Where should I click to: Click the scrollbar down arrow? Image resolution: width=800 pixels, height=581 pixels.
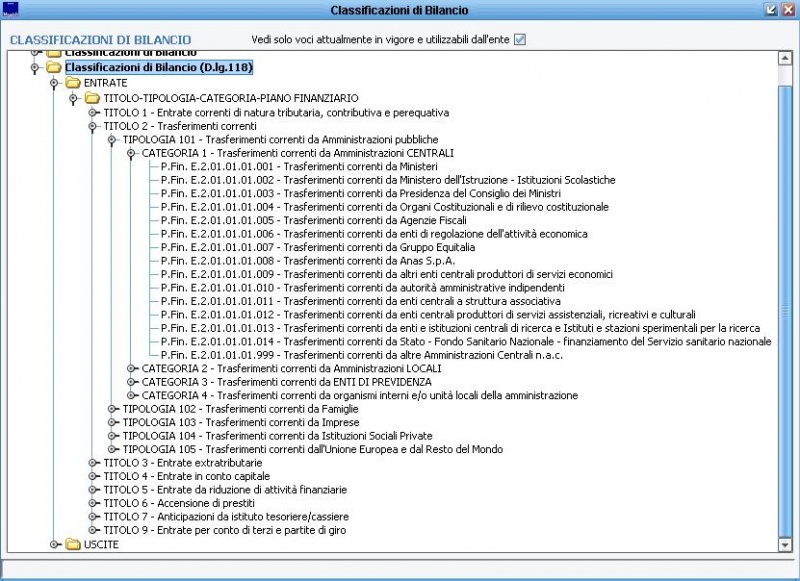(x=785, y=545)
